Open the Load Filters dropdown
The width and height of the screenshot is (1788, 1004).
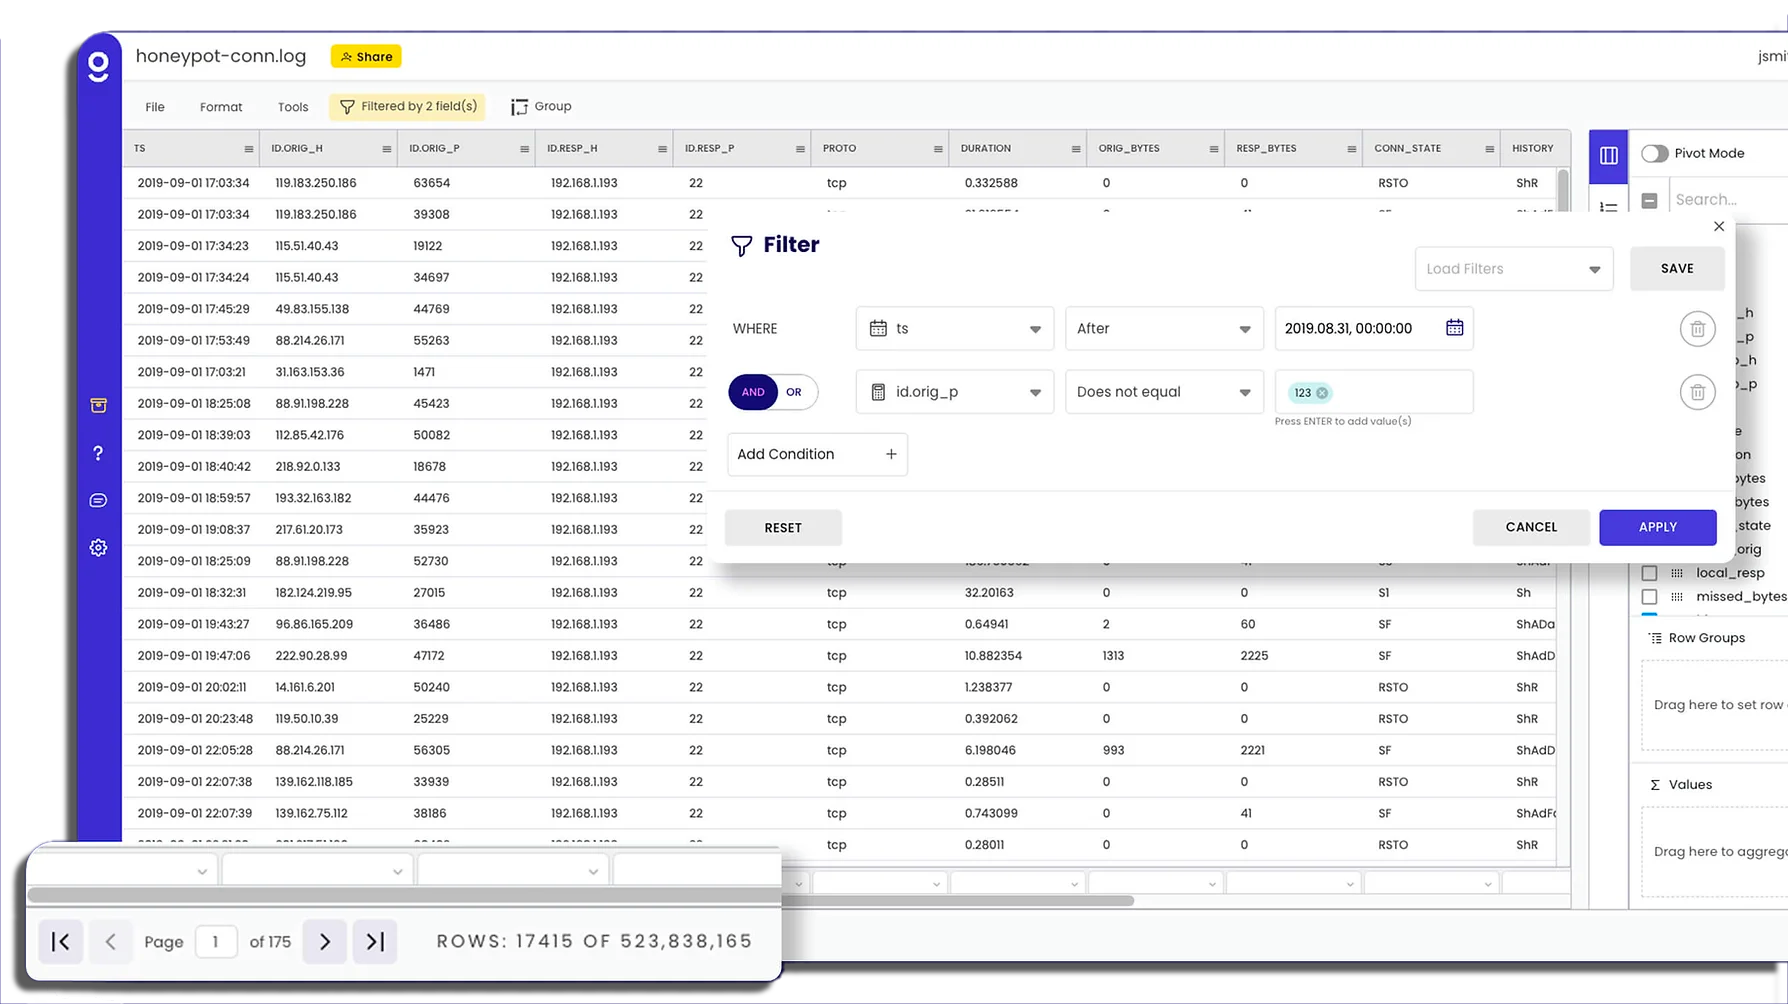tap(1513, 268)
